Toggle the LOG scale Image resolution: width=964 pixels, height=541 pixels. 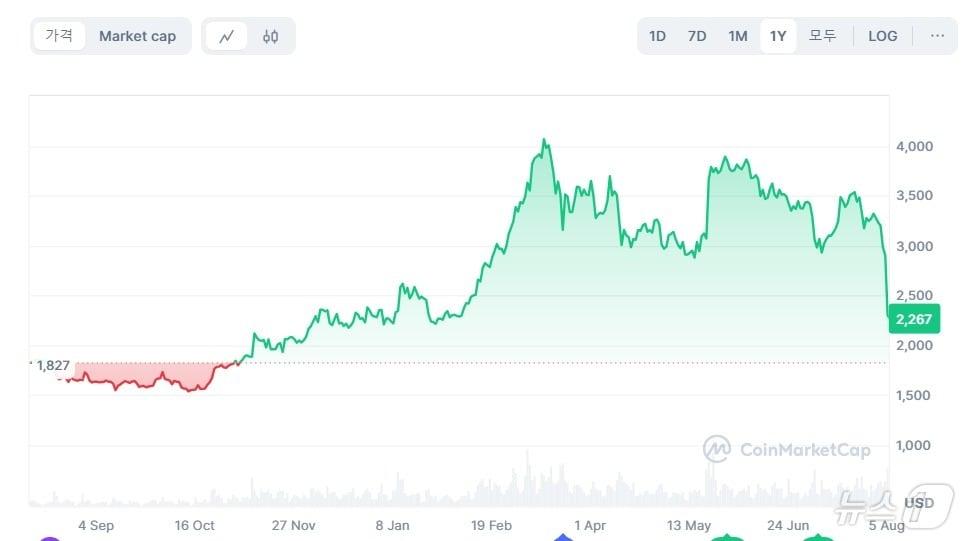point(883,36)
